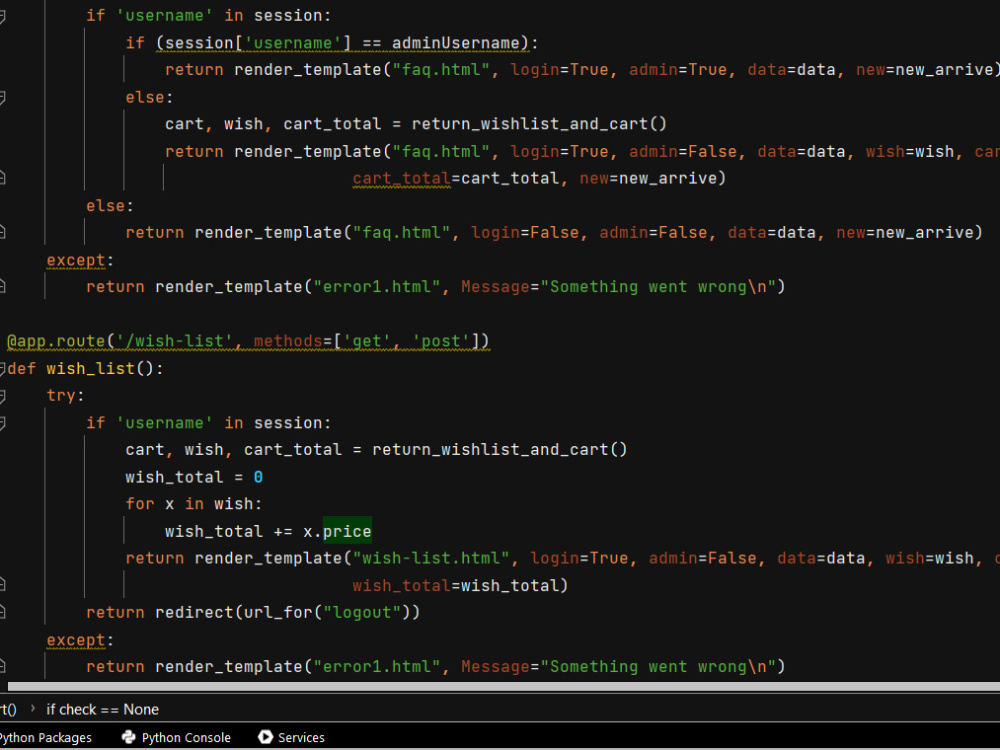Open the Services tool window
The image size is (1000, 750).
pos(291,737)
